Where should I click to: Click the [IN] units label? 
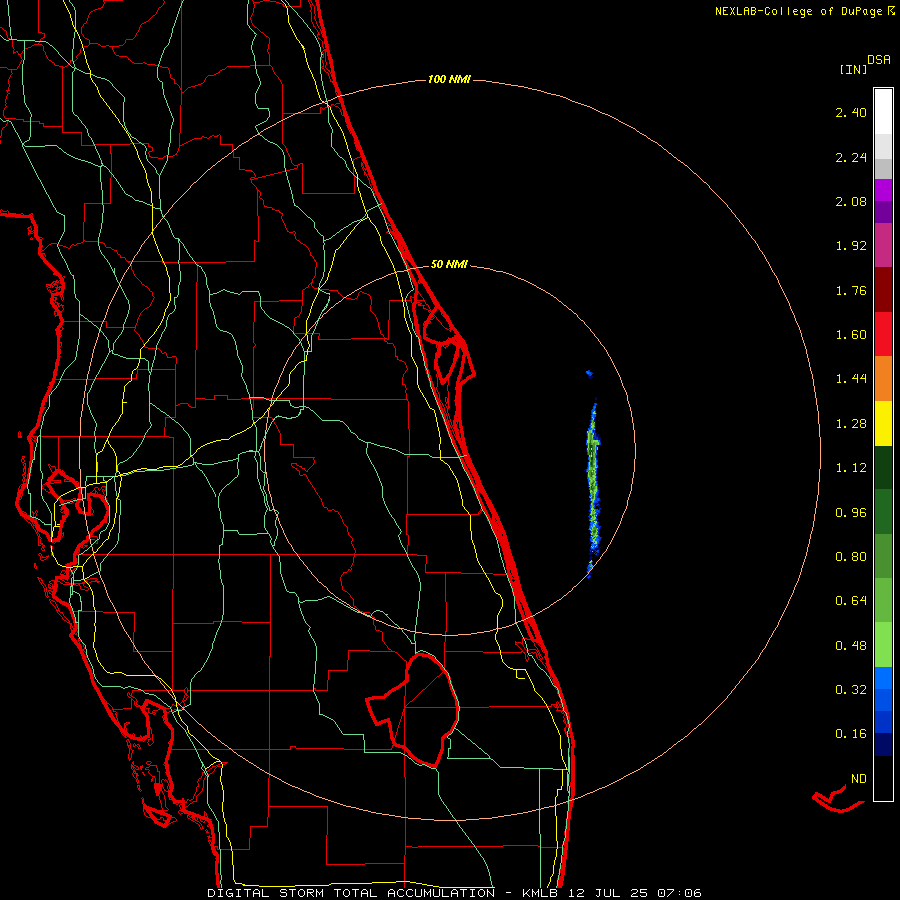pyautogui.click(x=853, y=69)
